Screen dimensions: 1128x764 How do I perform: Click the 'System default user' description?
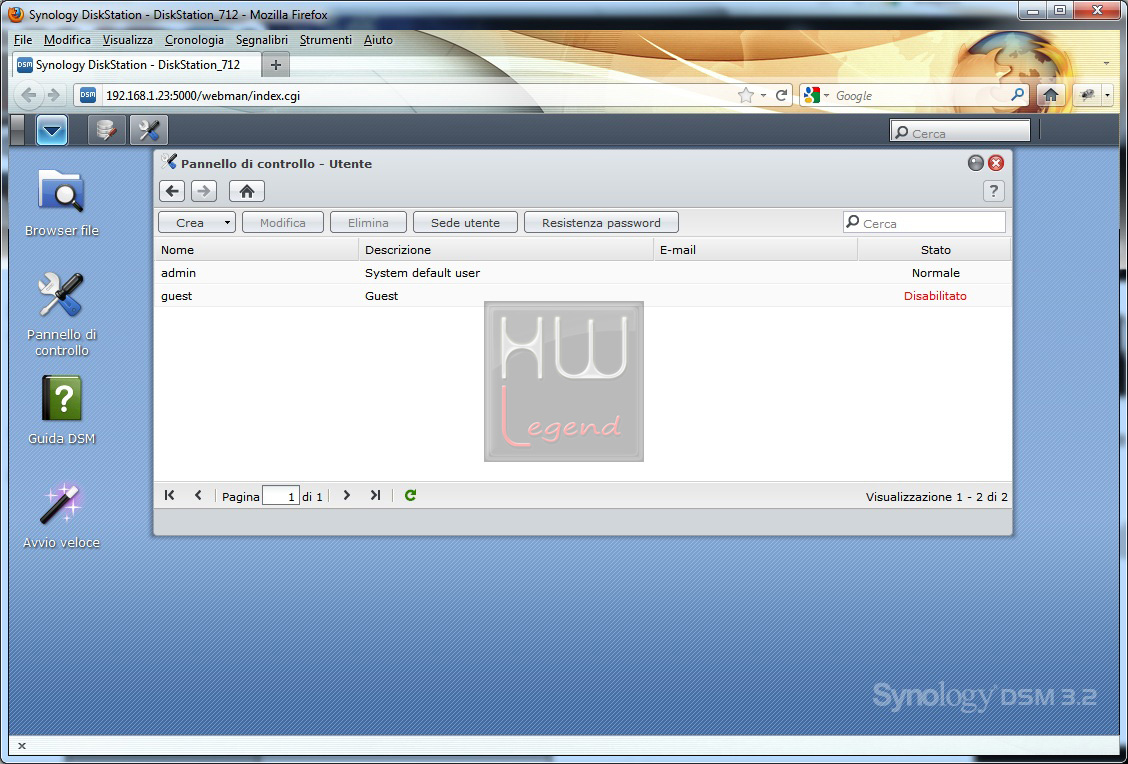click(x=422, y=273)
